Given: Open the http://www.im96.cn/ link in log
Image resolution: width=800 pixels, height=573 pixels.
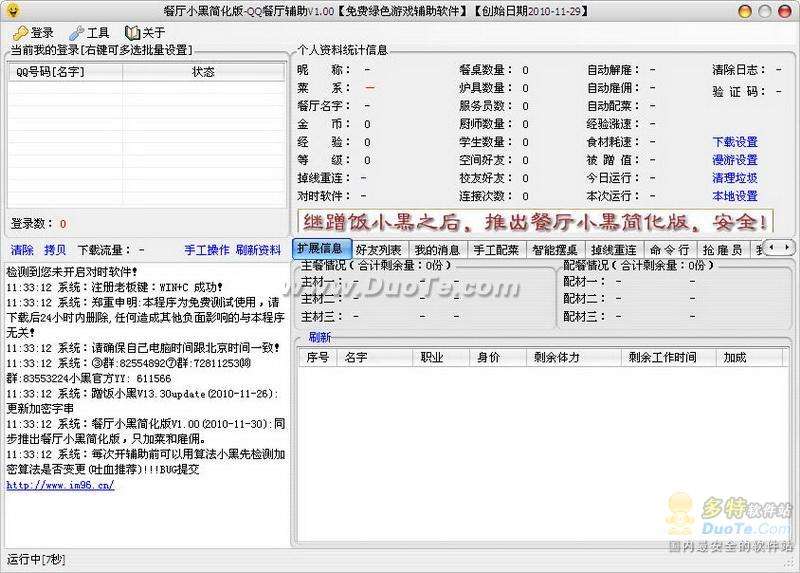Looking at the screenshot, I should click(x=60, y=485).
